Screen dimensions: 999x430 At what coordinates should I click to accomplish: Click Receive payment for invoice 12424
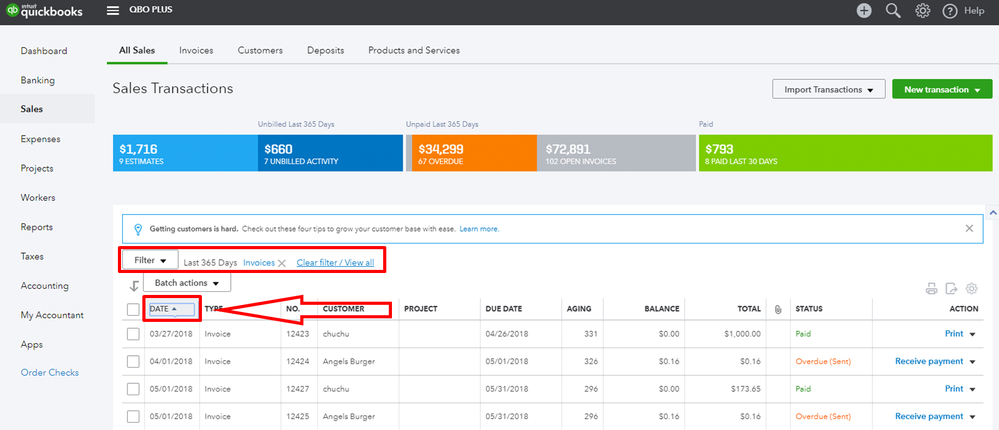[x=928, y=361]
